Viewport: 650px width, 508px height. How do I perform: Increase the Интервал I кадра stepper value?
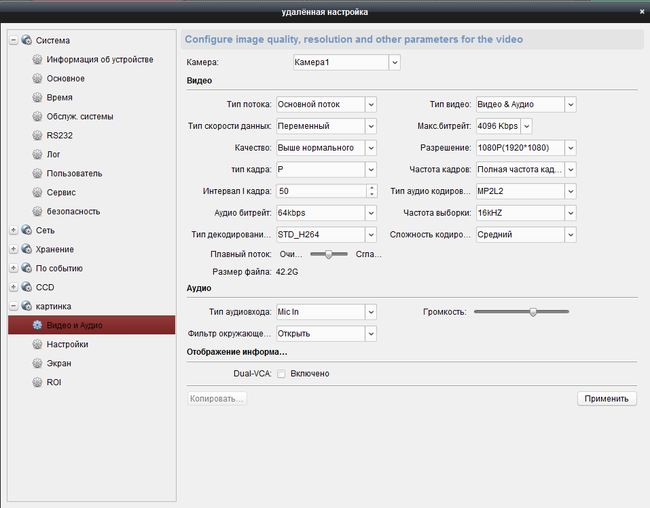coord(372,187)
